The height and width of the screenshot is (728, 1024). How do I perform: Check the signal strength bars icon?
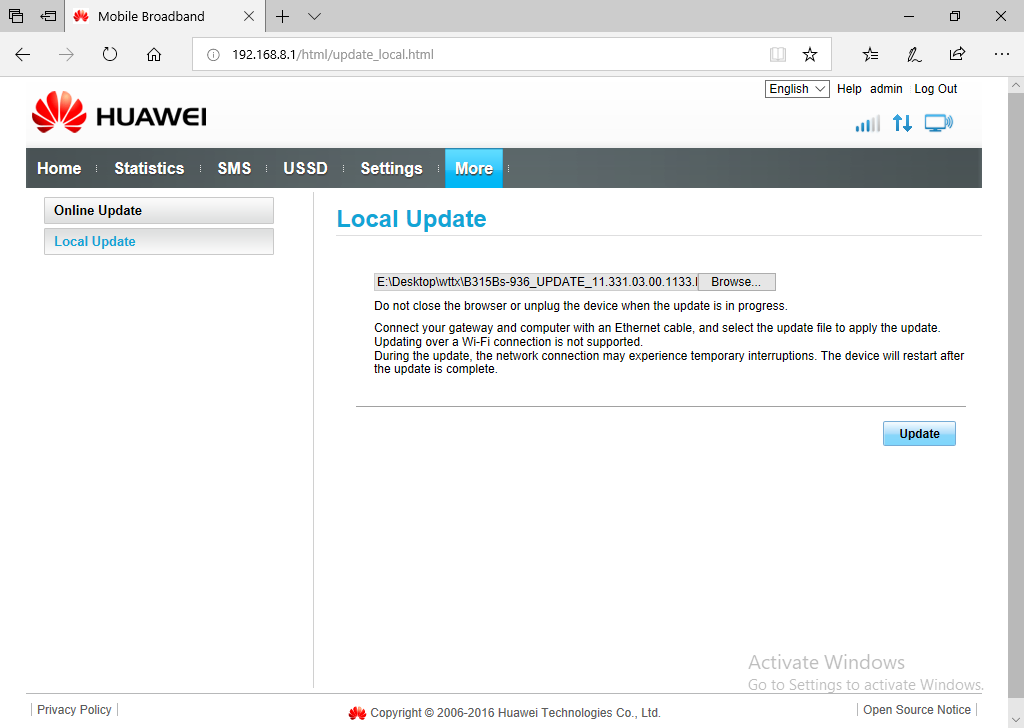pyautogui.click(x=868, y=123)
